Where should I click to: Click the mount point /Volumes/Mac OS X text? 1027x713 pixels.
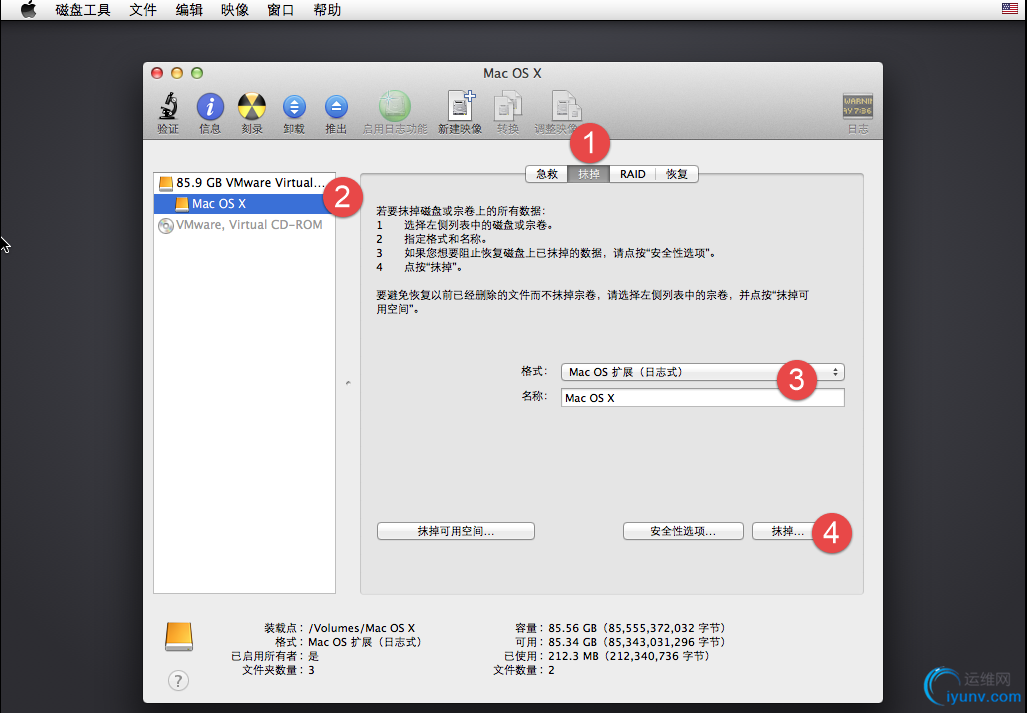pyautogui.click(x=362, y=628)
